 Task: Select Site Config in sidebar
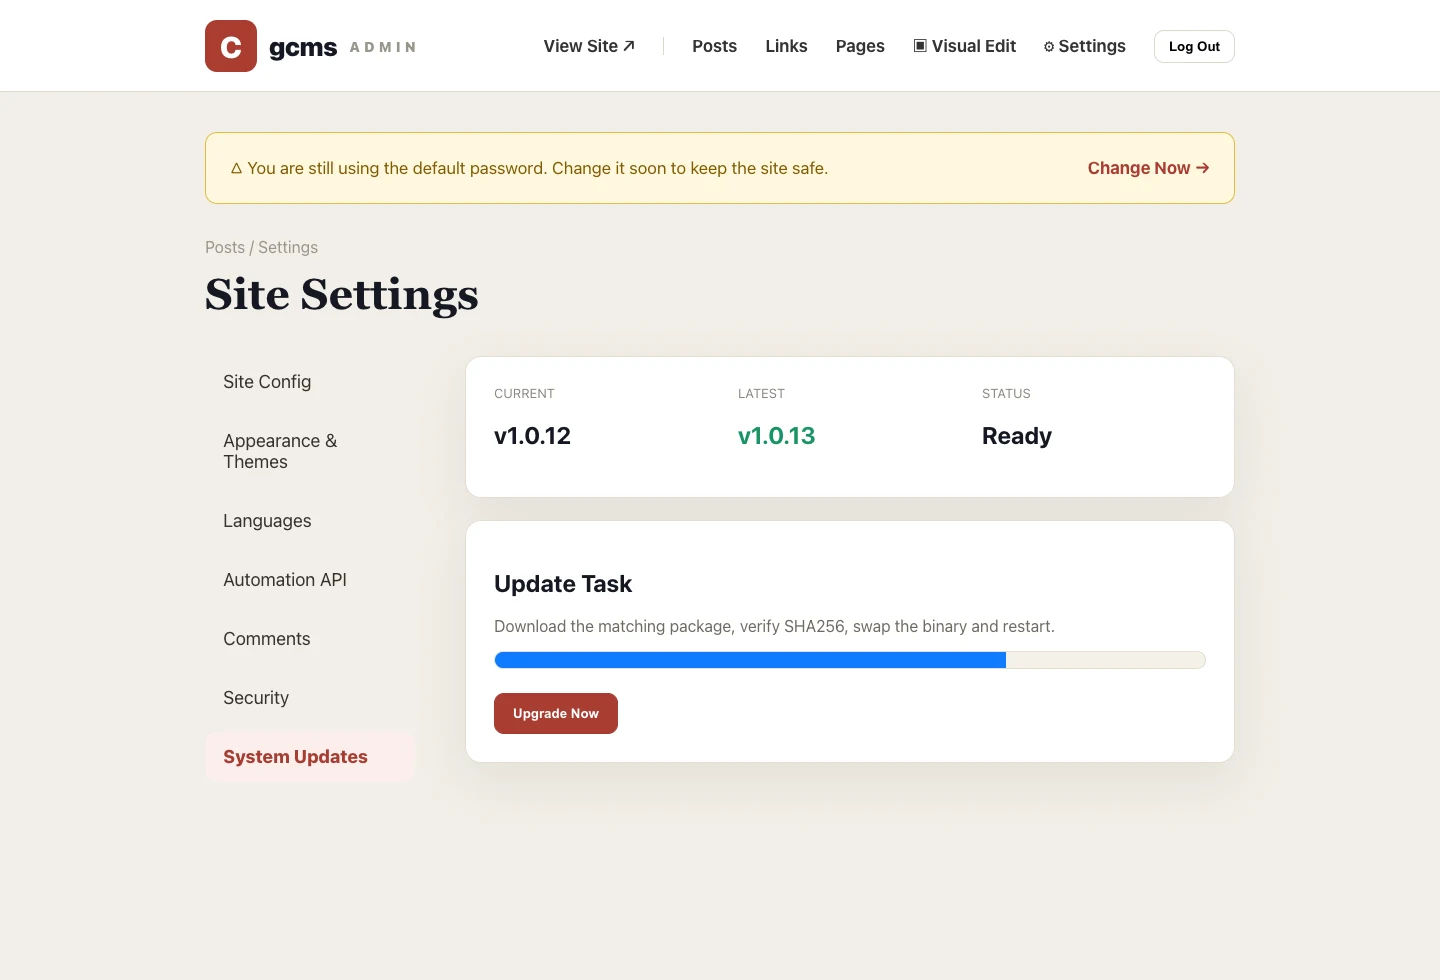click(310, 382)
